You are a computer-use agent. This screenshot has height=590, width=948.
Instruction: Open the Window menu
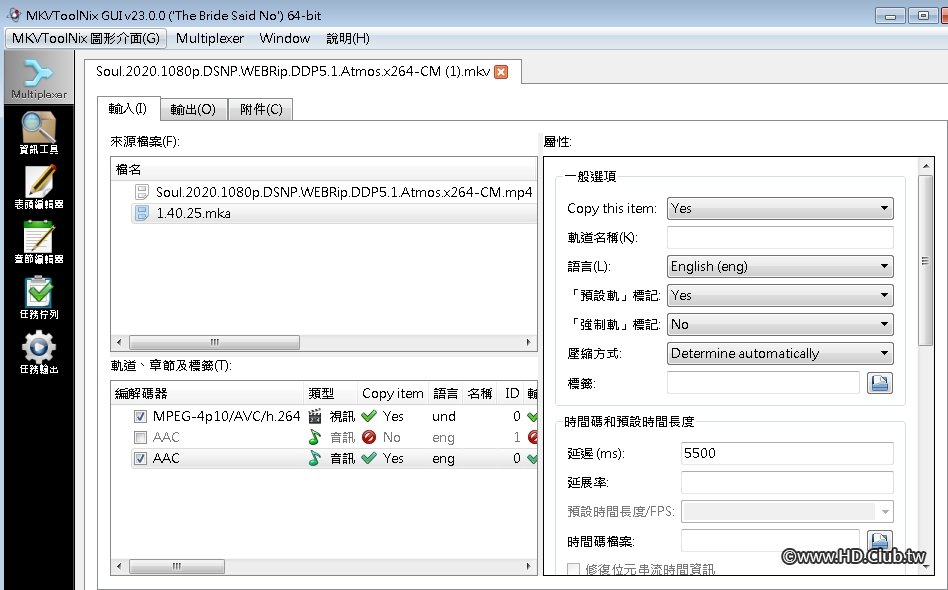(x=285, y=39)
